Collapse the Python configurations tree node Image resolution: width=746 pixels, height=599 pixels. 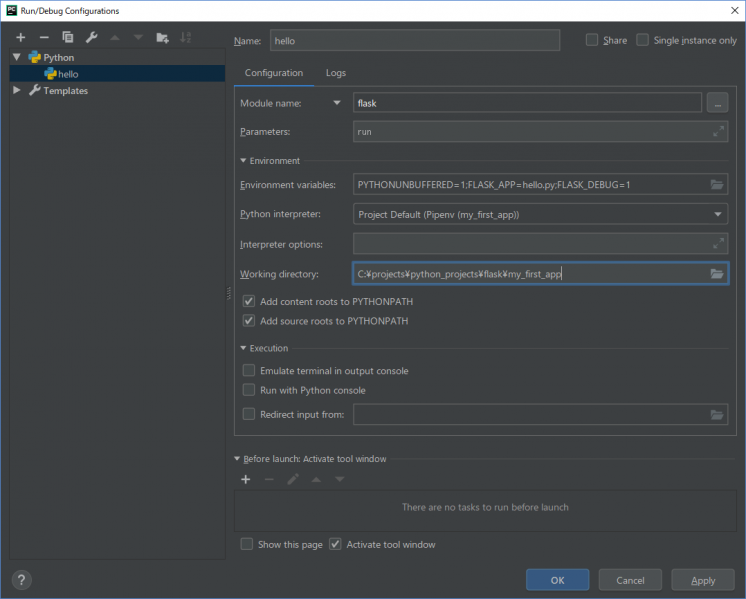17,57
